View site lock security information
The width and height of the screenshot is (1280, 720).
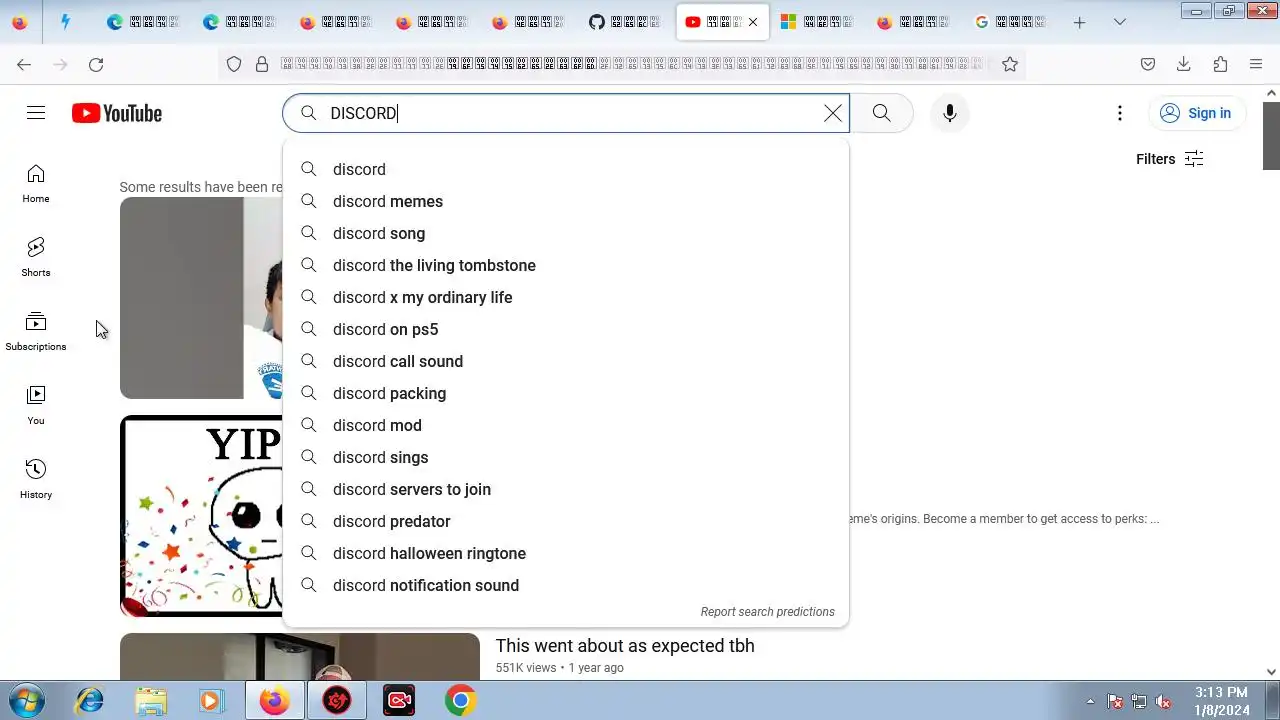(262, 64)
